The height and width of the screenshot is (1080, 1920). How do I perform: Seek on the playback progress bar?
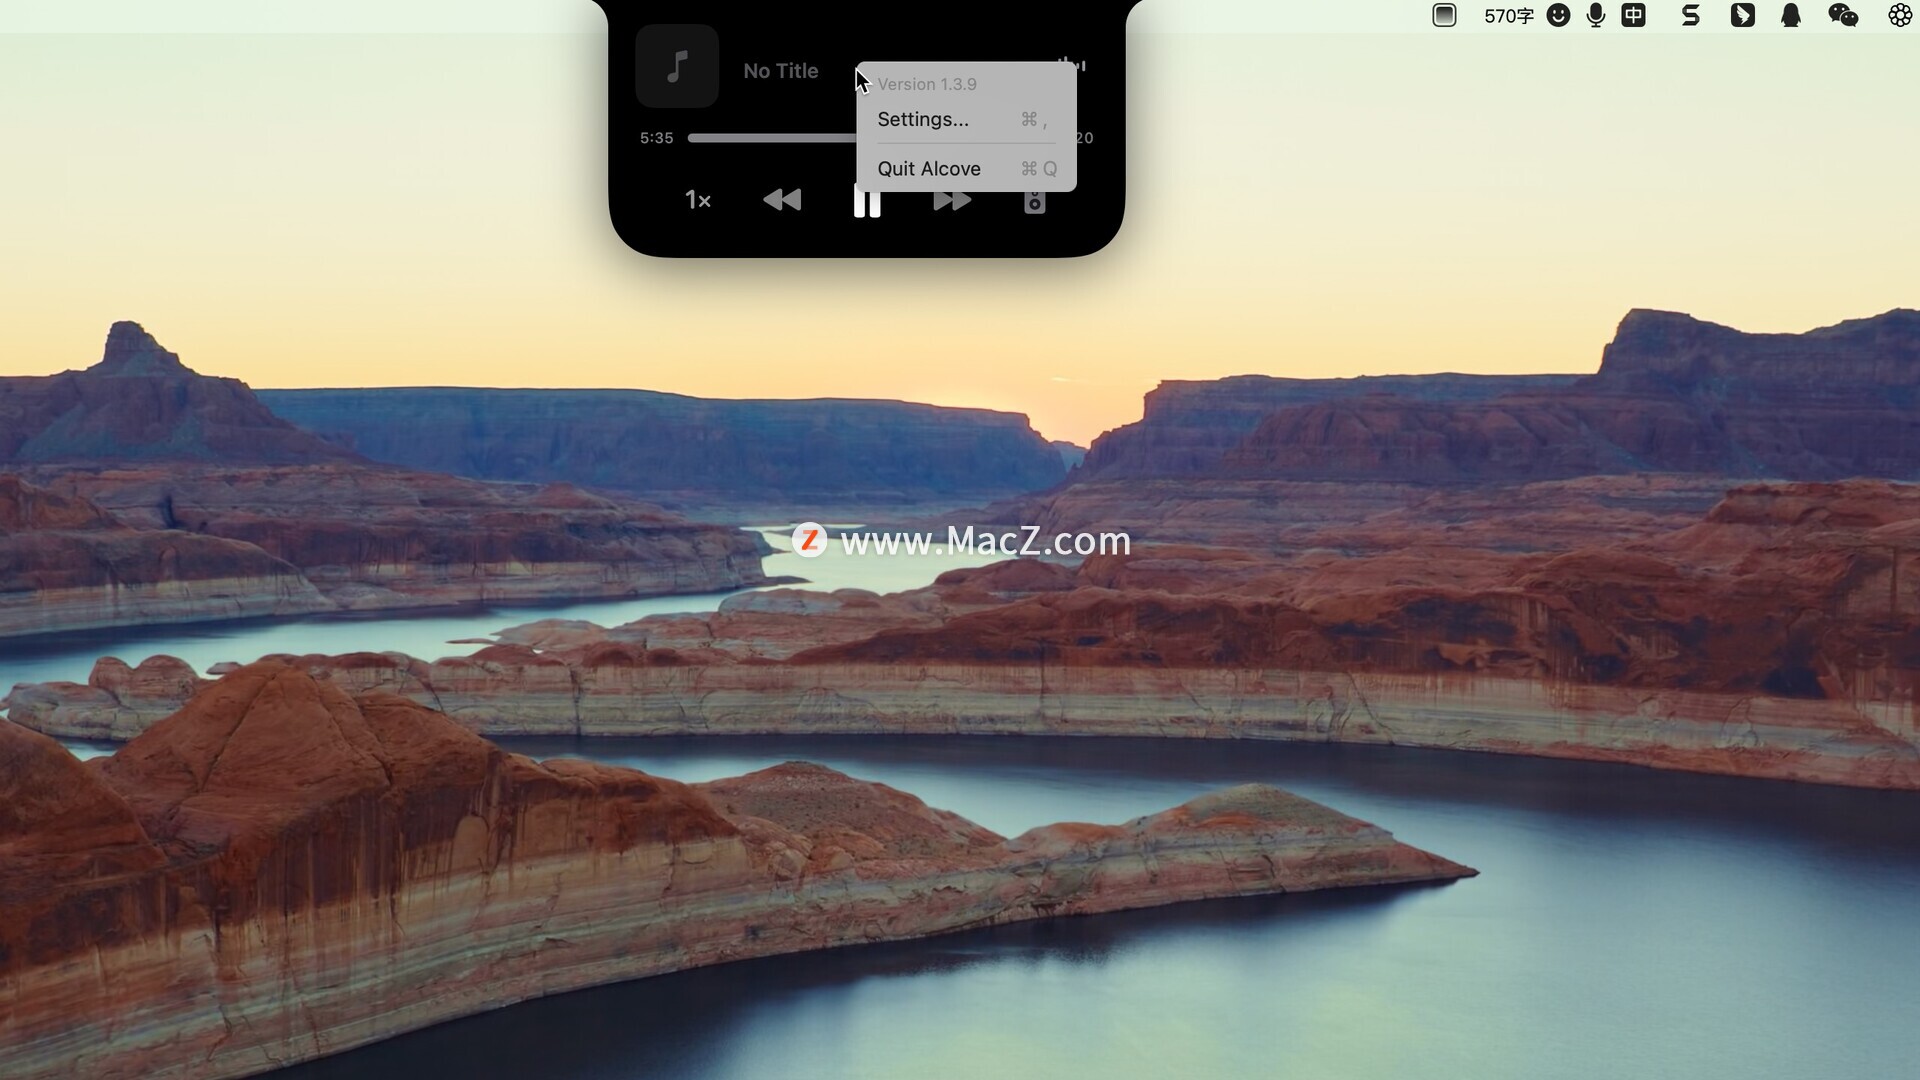tap(770, 138)
